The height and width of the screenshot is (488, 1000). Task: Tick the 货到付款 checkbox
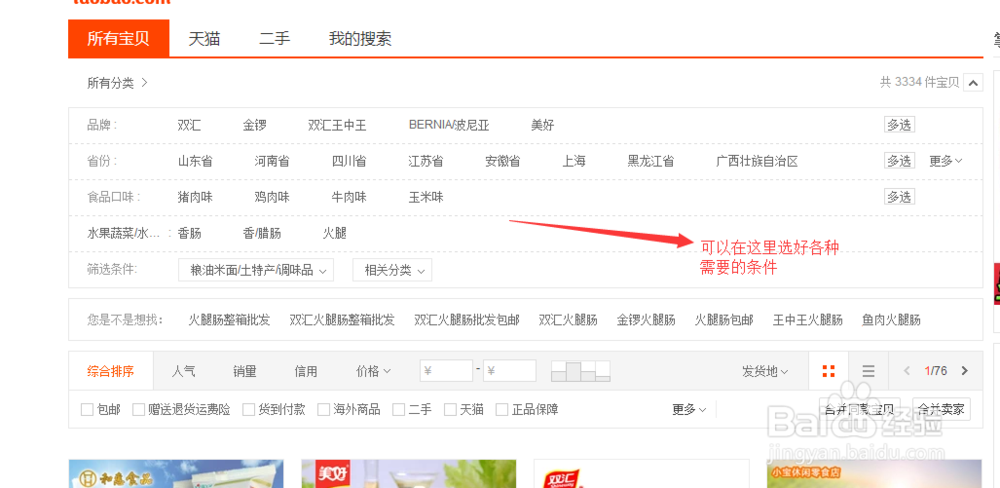pos(249,410)
